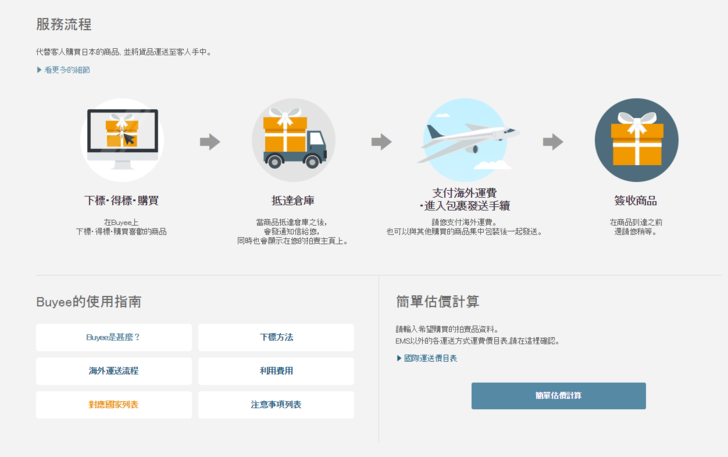This screenshot has width=728, height=457.
Task: Click the 簽收商品 step heading
Action: click(636, 201)
